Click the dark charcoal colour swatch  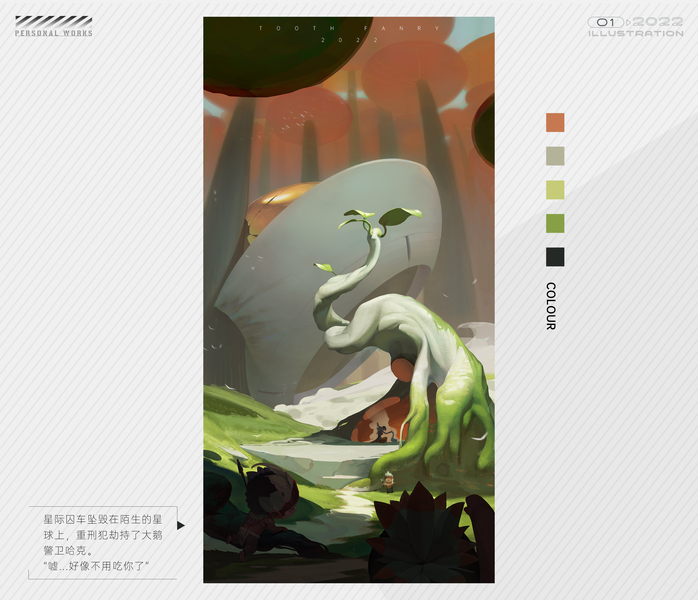point(555,257)
